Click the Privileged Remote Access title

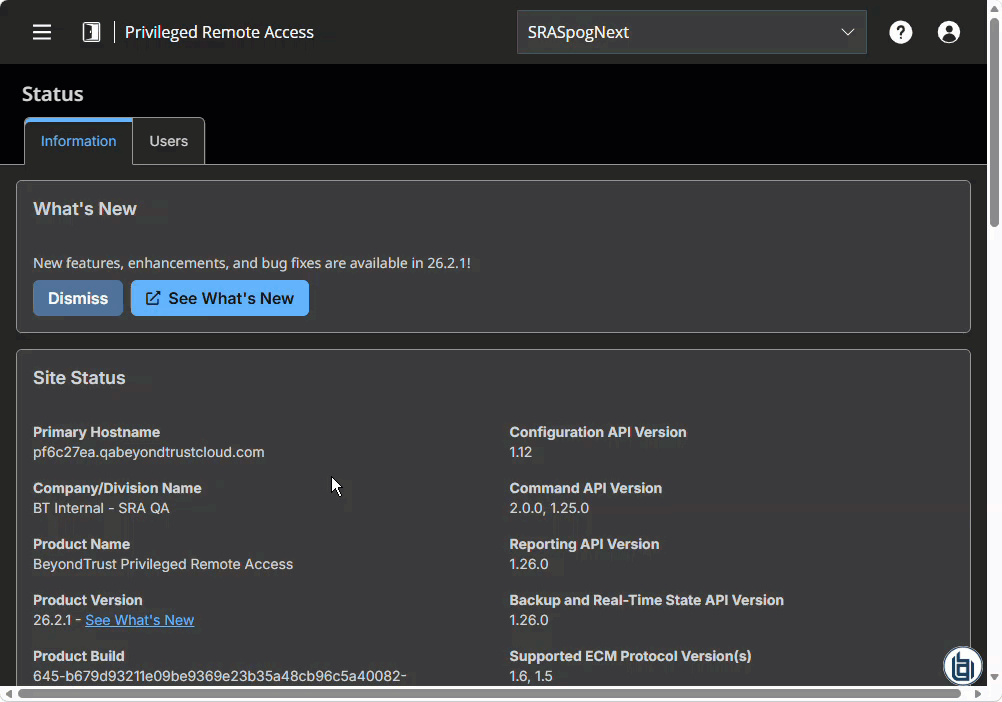coord(219,32)
